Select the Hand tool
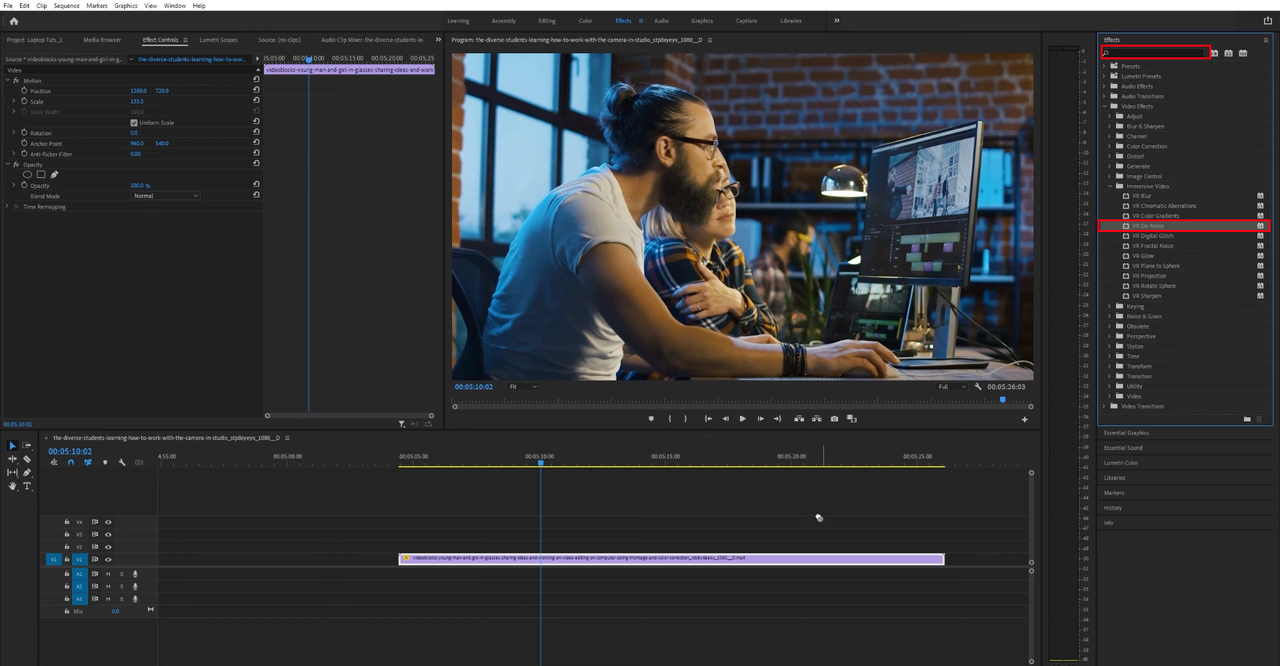This screenshot has height=666, width=1280. point(12,486)
